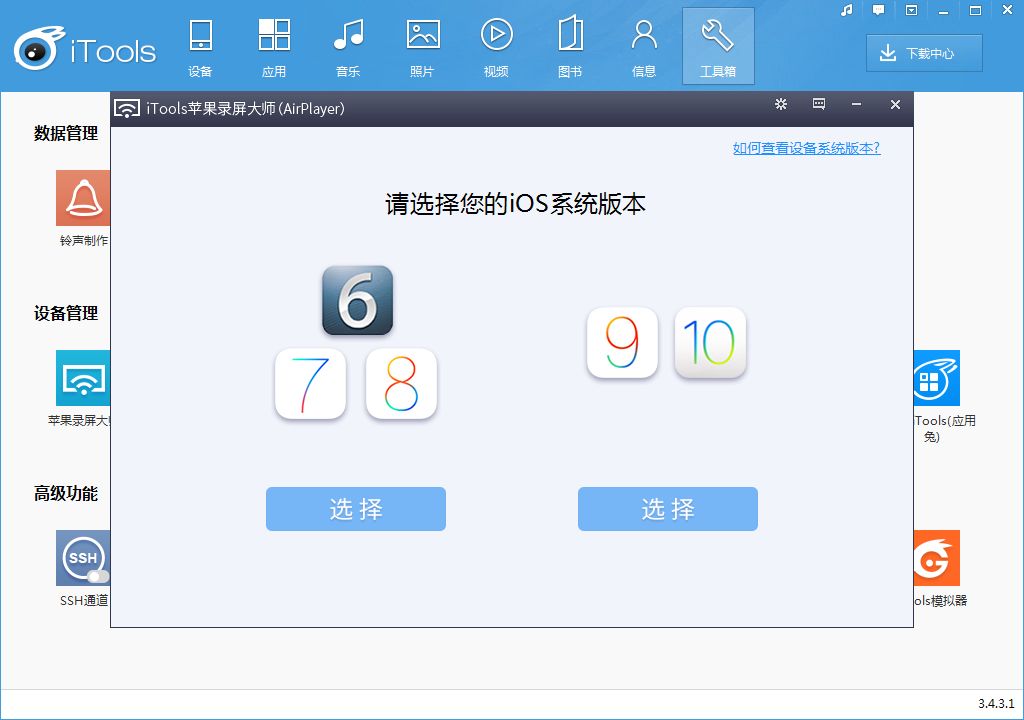The image size is (1024, 720).
Task: Click the music note icon in the top-right bar
Action: (x=845, y=10)
